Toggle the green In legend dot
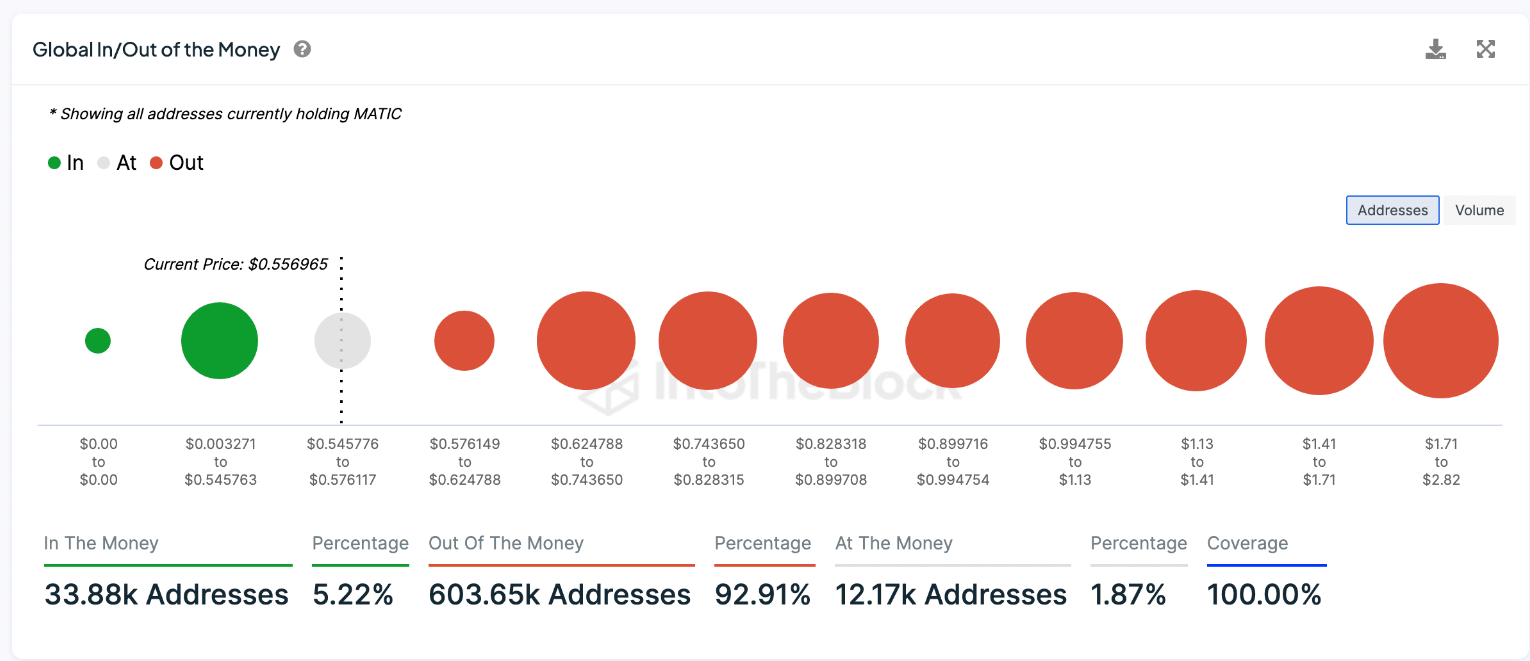 [x=55, y=163]
